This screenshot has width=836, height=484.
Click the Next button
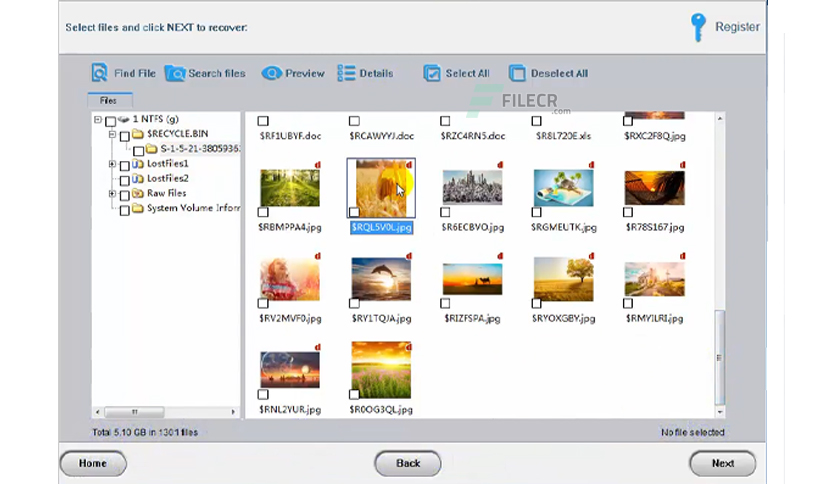[722, 463]
